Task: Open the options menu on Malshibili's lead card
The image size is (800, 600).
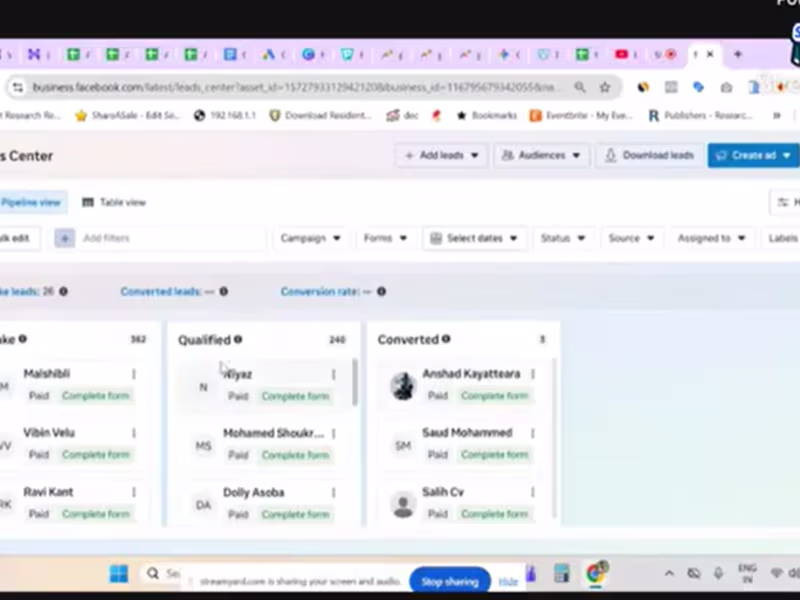Action: click(132, 373)
